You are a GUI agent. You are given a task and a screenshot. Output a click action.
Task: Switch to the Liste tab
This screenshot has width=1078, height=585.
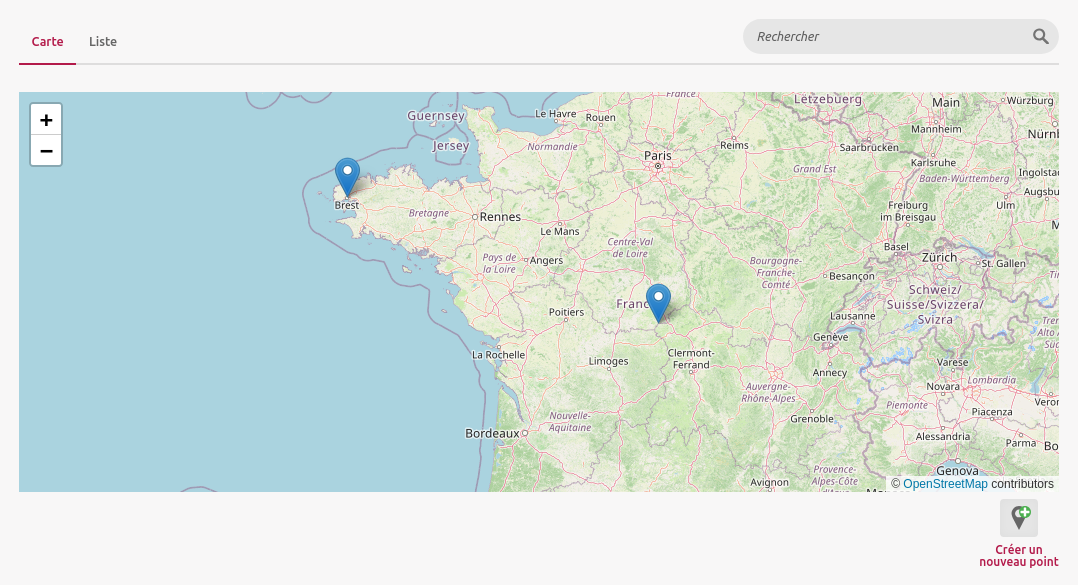point(102,41)
